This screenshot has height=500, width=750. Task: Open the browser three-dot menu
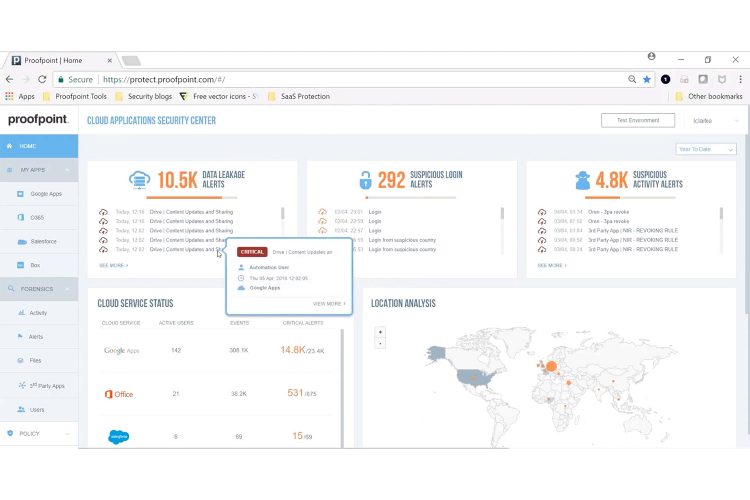(740, 79)
